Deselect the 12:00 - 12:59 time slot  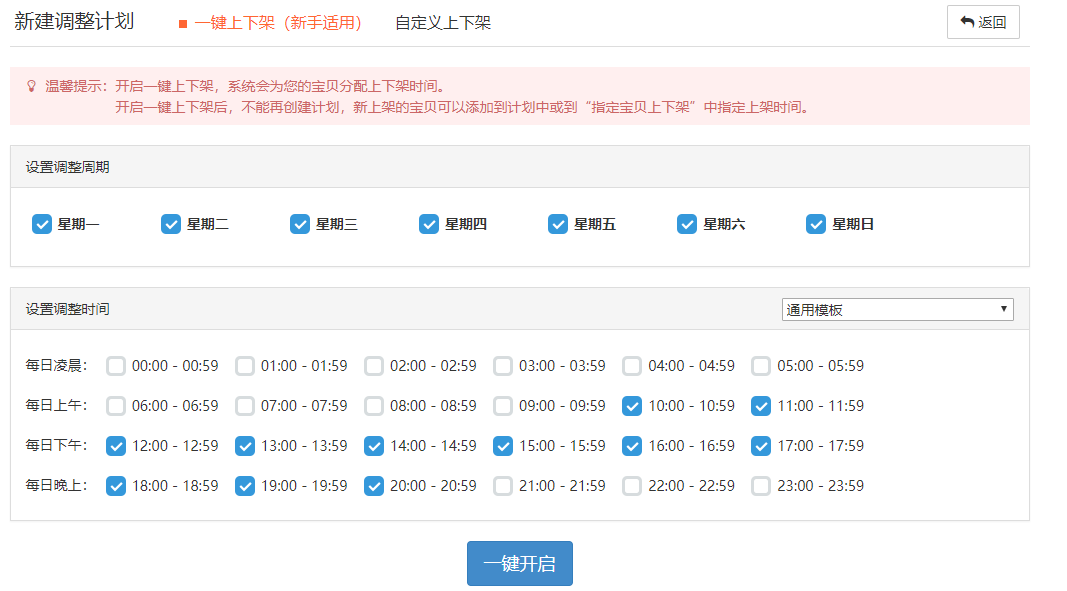click(116, 446)
